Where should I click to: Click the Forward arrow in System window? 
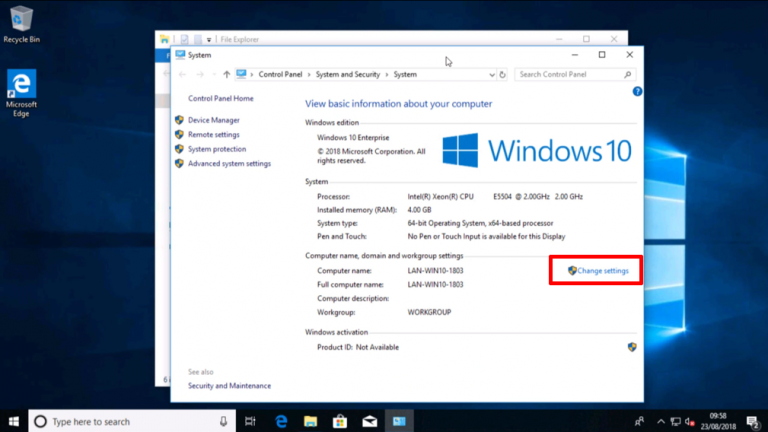pos(200,74)
